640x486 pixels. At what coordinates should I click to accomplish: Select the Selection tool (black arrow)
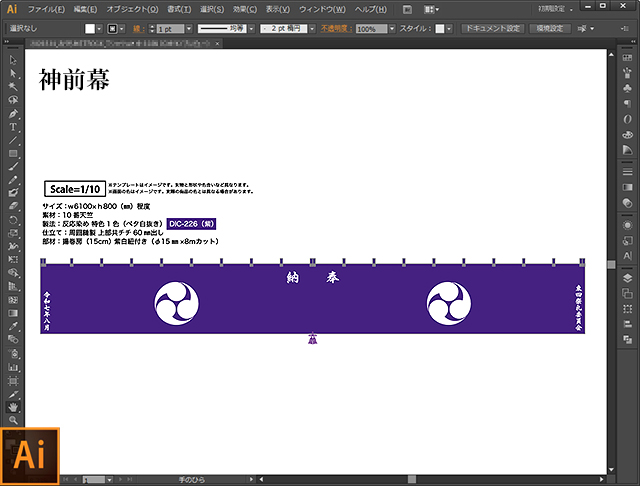13,61
